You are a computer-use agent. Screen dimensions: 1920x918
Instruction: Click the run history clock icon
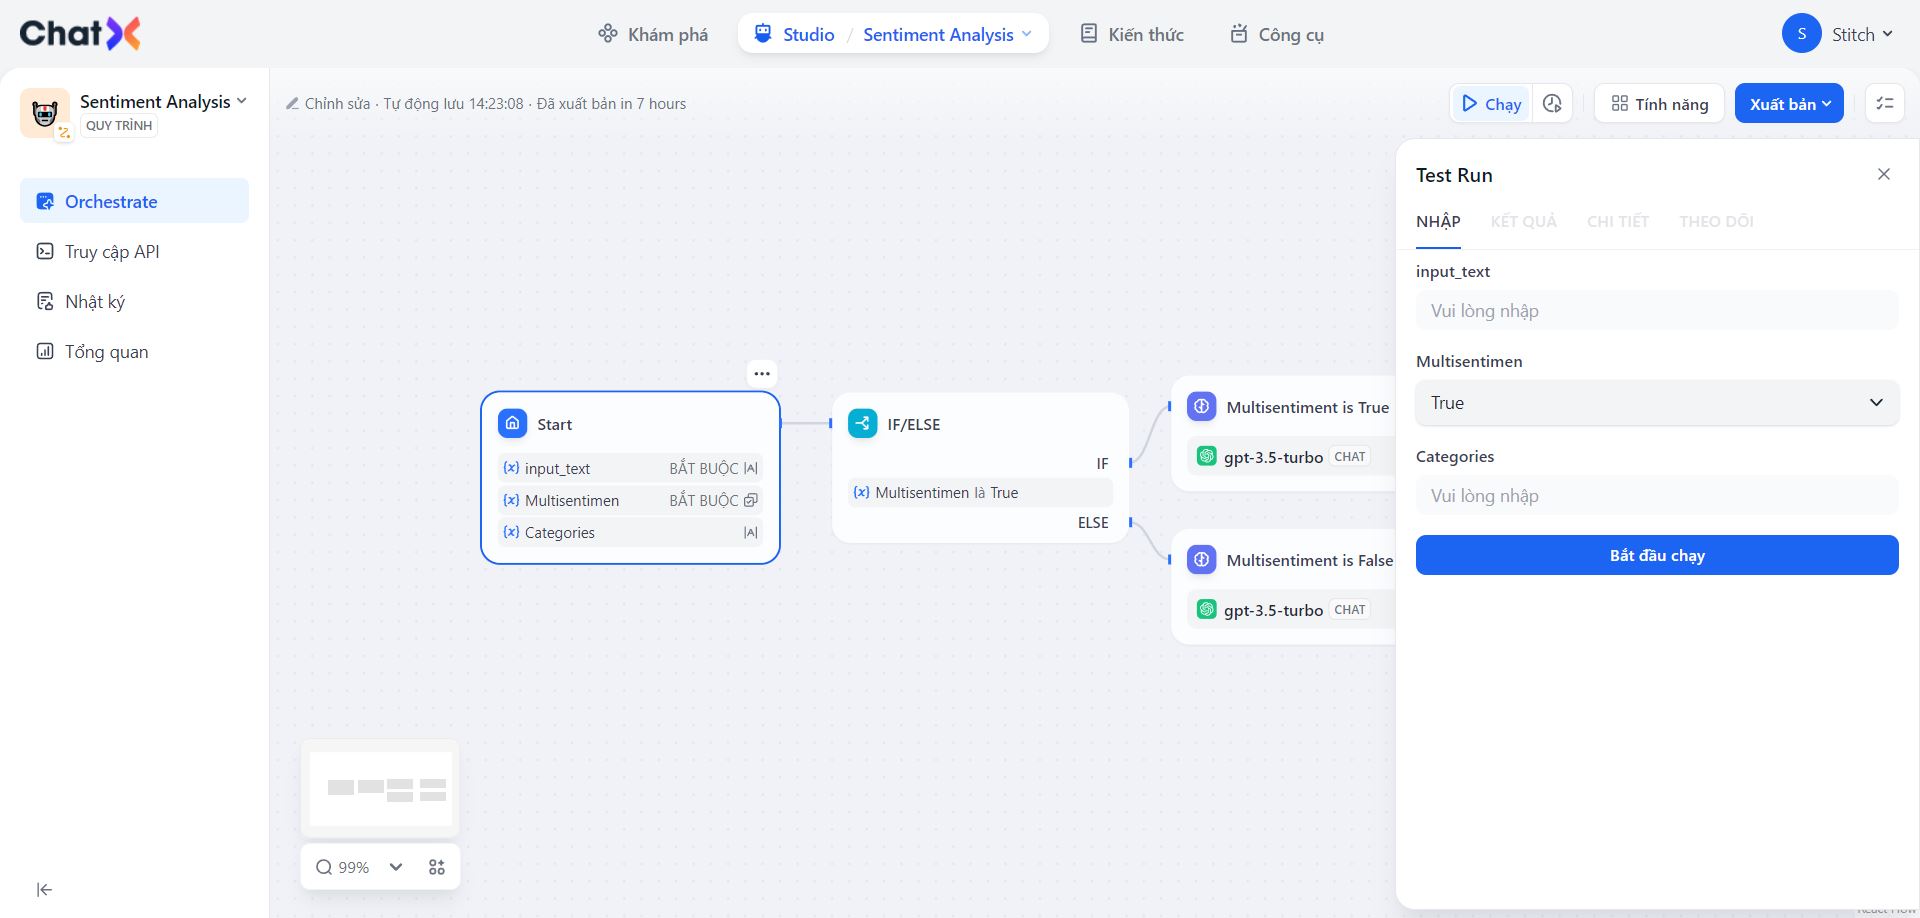[1552, 104]
